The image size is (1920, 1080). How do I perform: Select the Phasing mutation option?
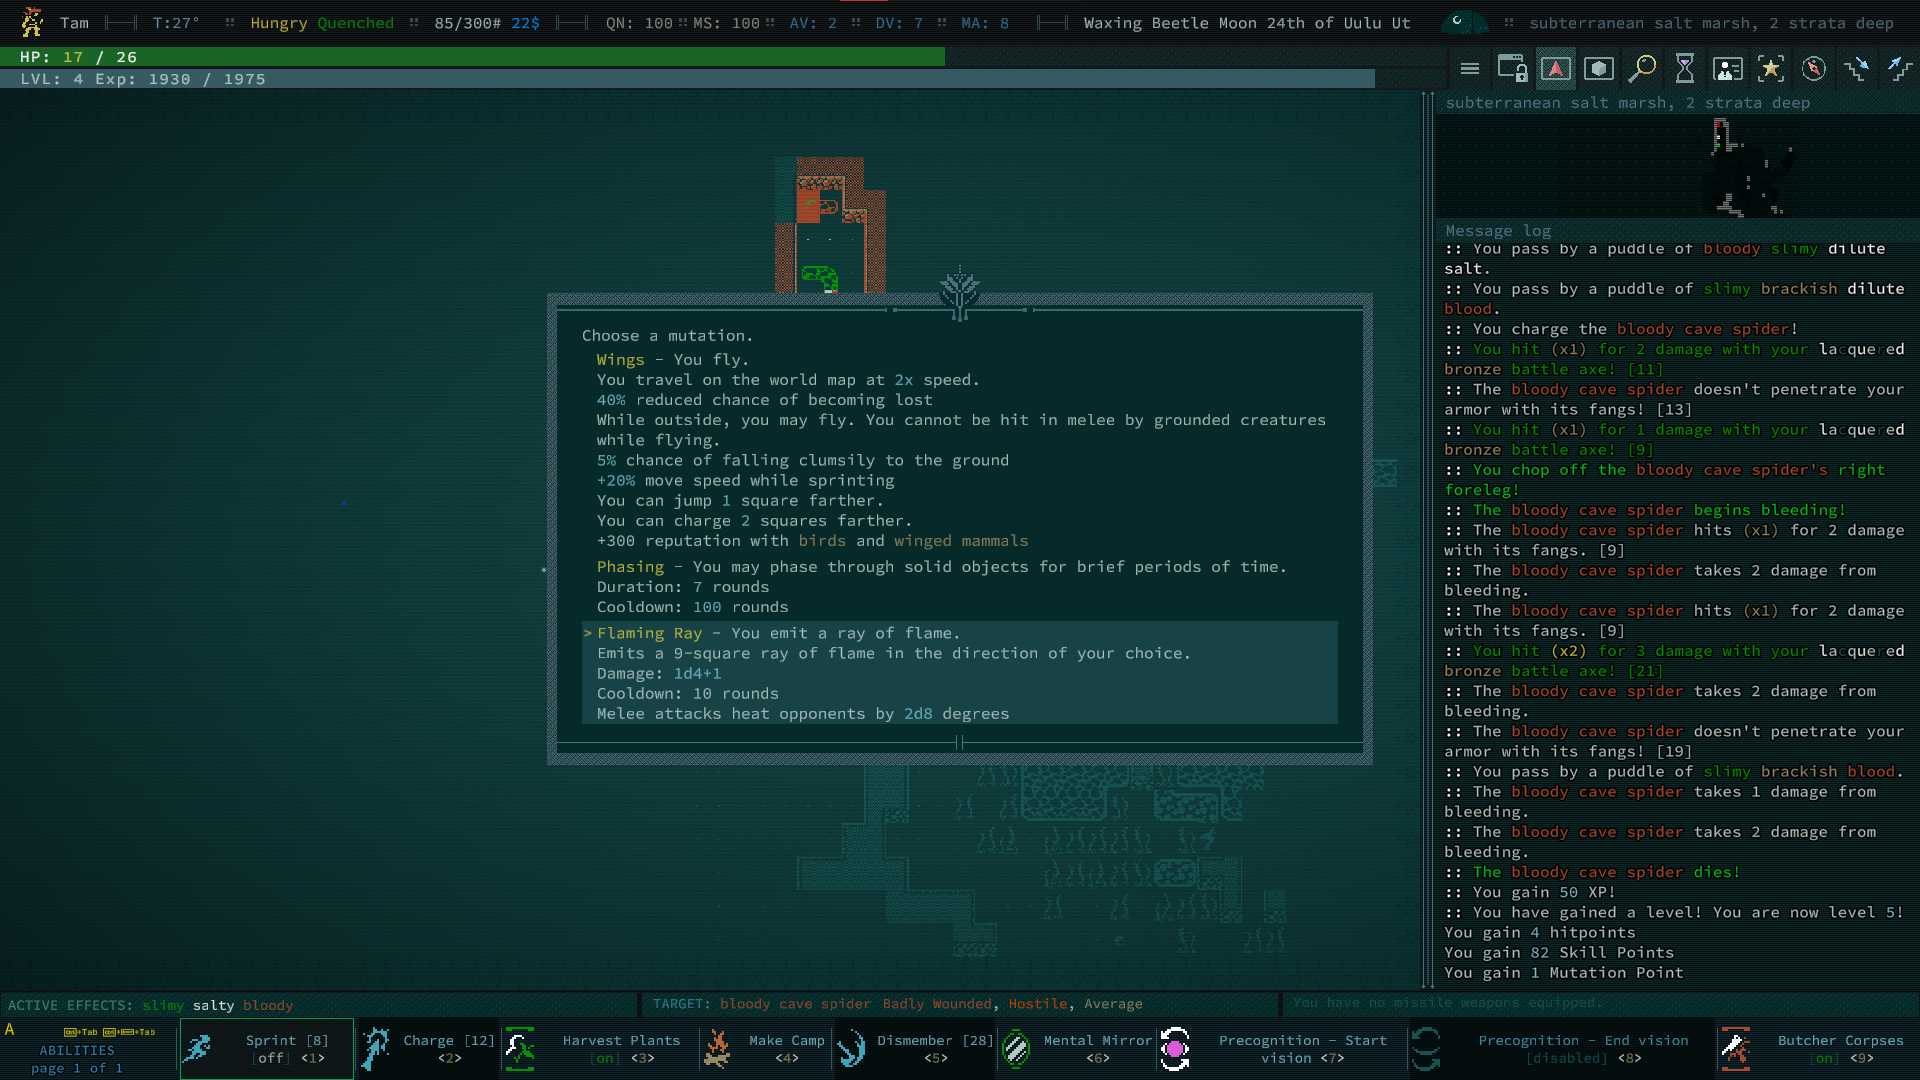[630, 567]
